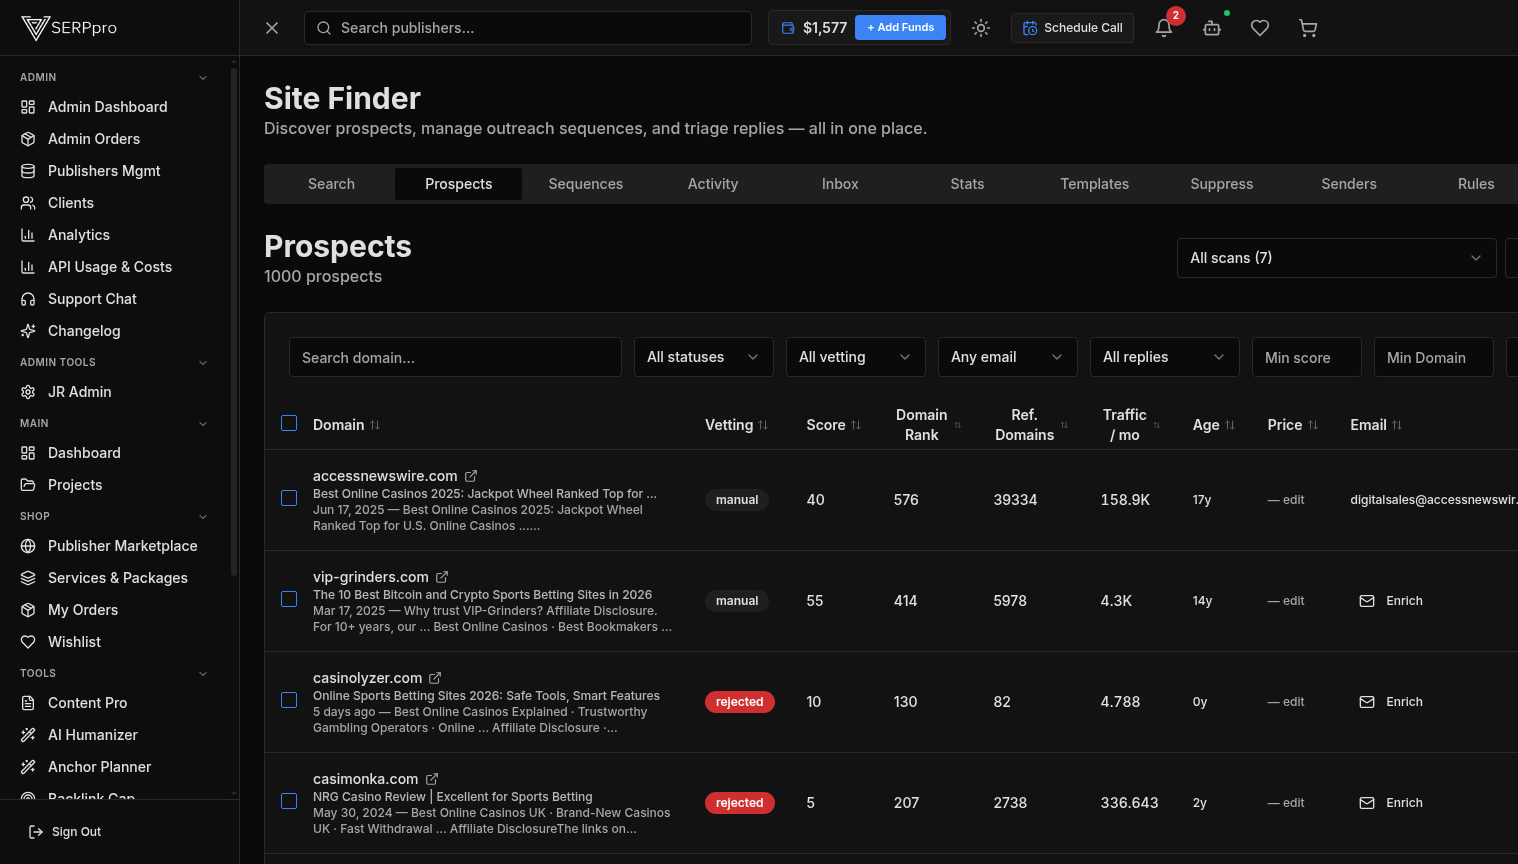Open the Inbox tab
This screenshot has width=1518, height=864.
840,184
